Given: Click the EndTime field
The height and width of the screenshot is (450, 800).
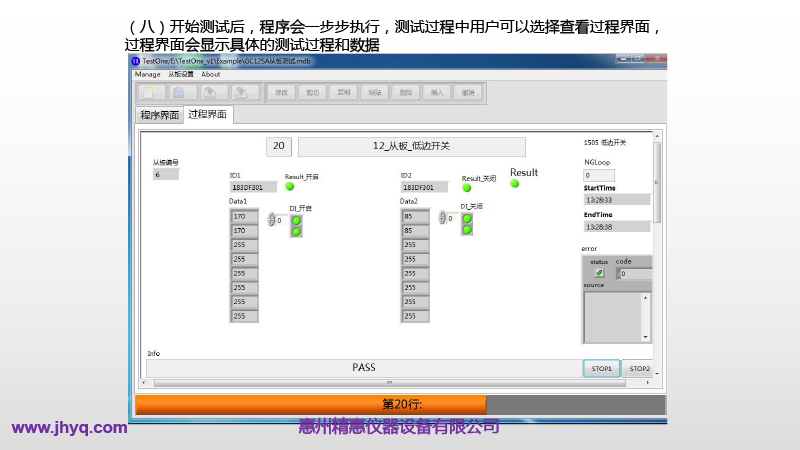Looking at the screenshot, I should (x=617, y=227).
